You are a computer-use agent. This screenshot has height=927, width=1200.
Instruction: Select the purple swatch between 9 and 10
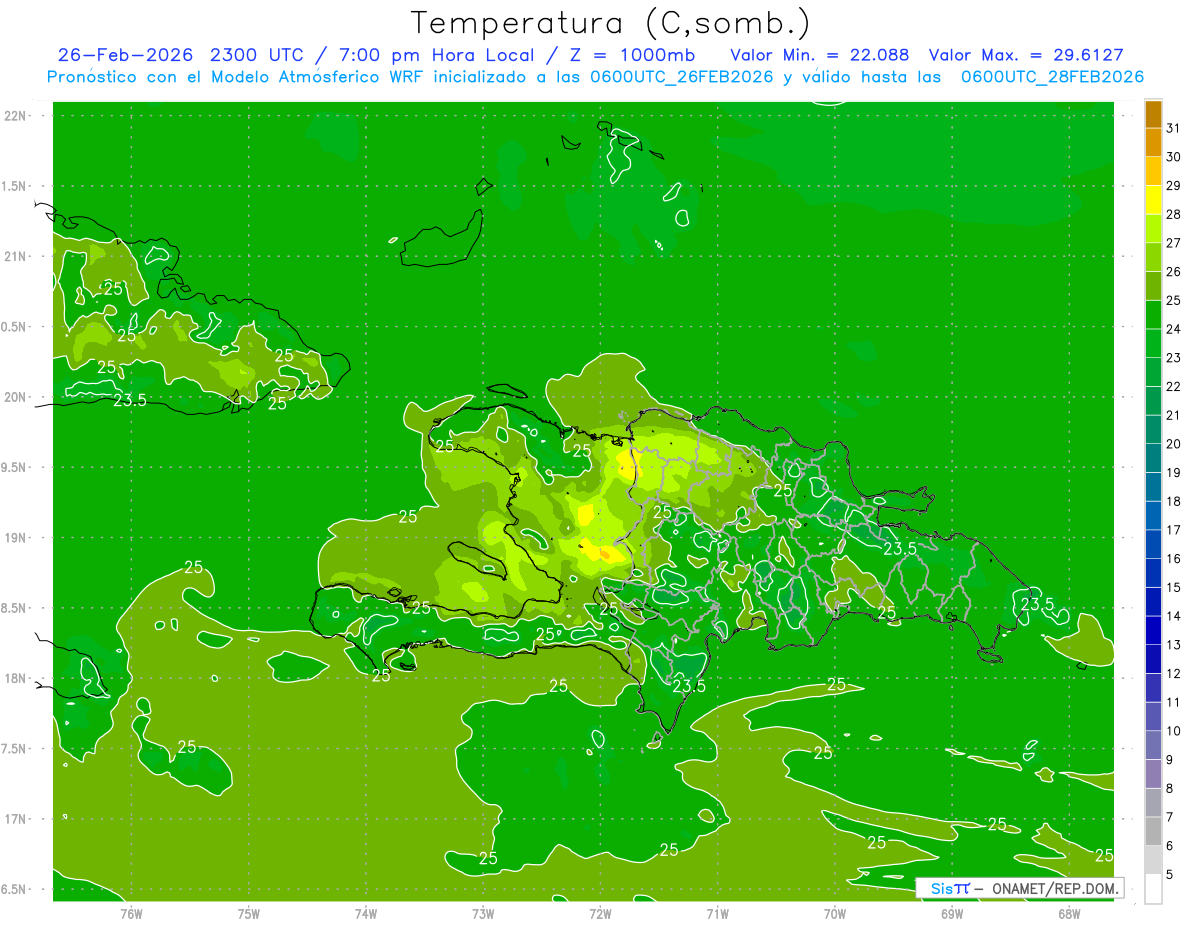[1153, 745]
